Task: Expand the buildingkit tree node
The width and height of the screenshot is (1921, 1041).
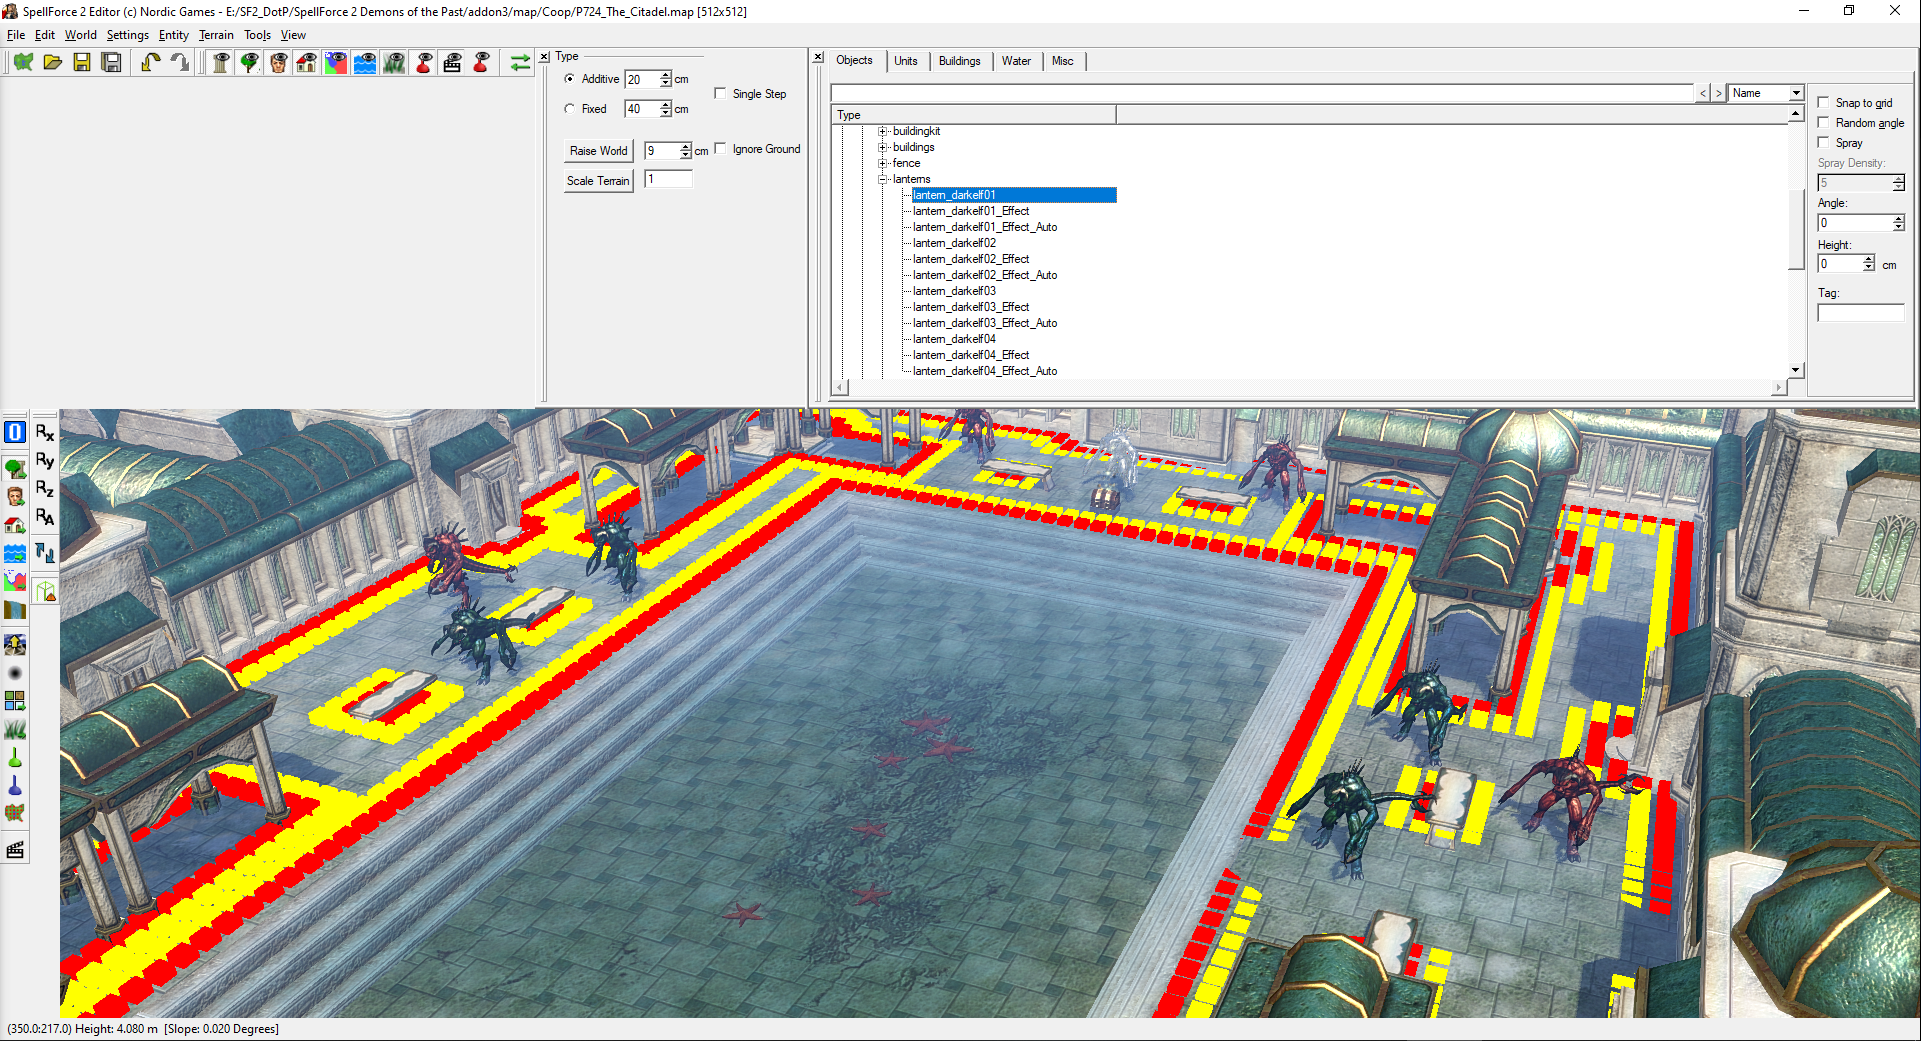Action: (x=883, y=131)
